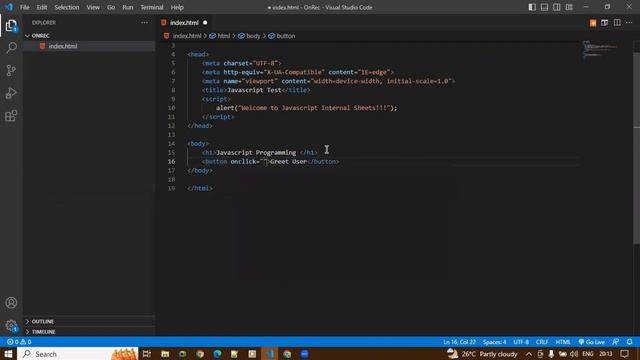Click the open preview to side icon
Image resolution: width=640 pixels, height=360 pixels.
click(x=604, y=23)
